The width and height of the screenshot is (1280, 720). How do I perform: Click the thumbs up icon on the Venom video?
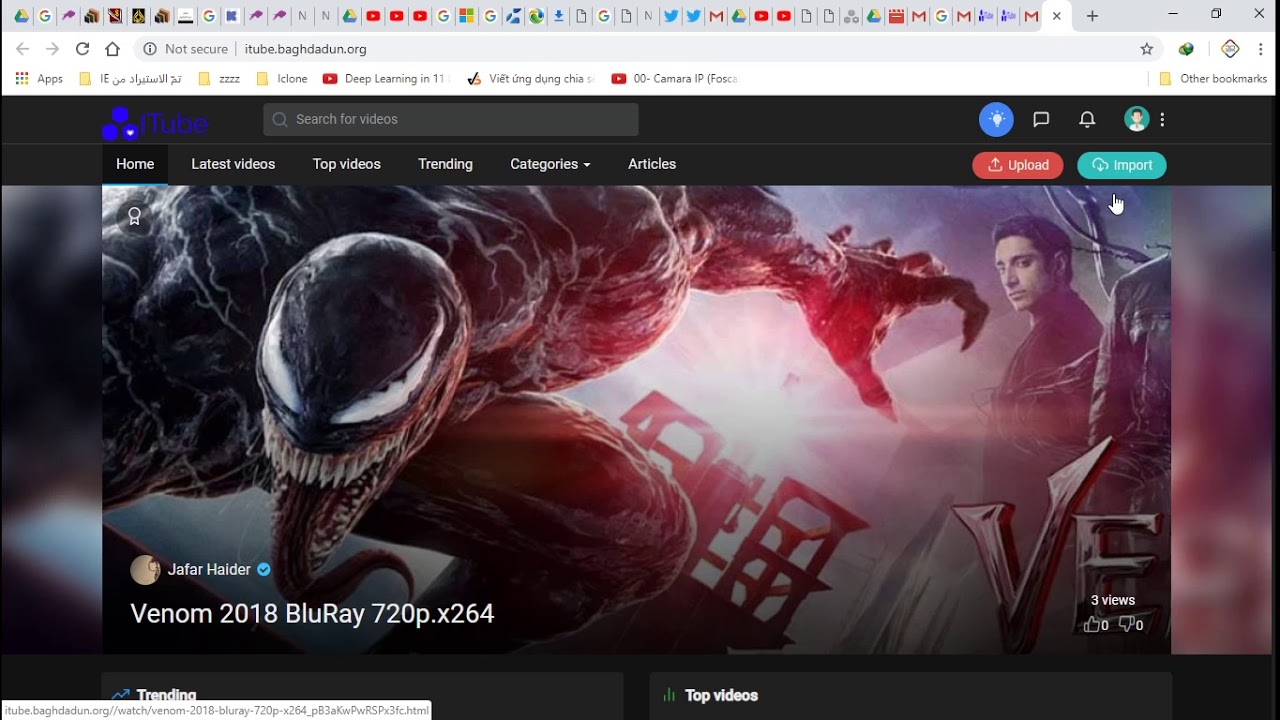tap(1092, 625)
